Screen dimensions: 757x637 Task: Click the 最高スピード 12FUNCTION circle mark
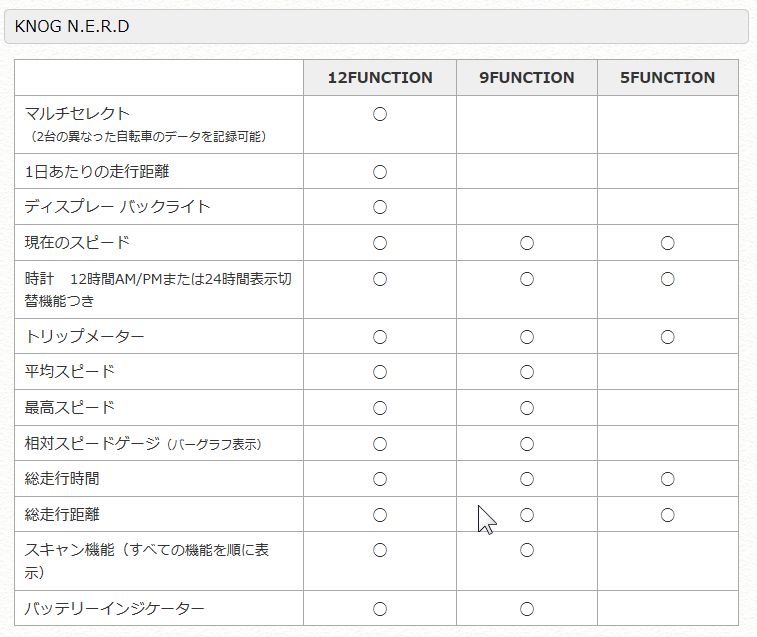tap(380, 408)
